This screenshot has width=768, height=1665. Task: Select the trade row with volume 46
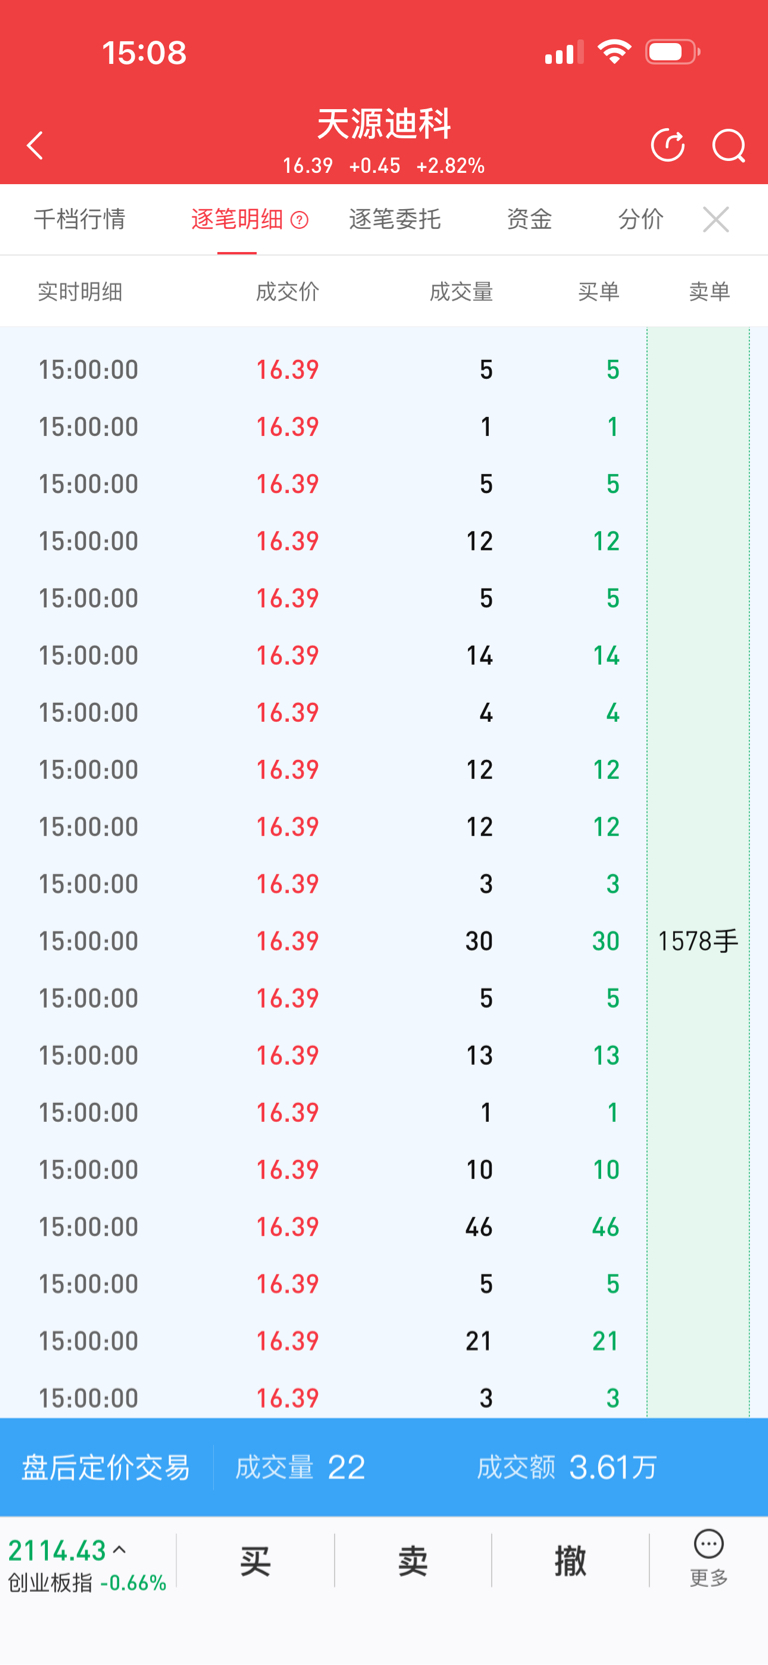(384, 1227)
